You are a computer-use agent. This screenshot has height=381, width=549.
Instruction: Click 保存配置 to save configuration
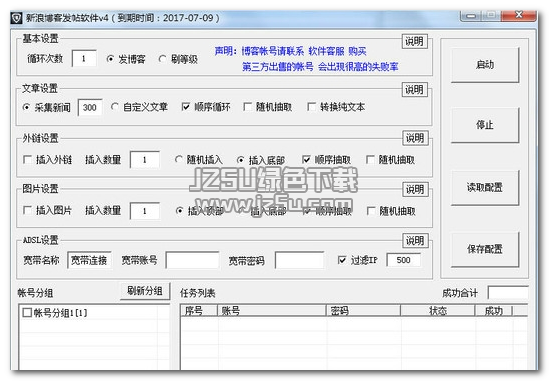[x=485, y=249]
